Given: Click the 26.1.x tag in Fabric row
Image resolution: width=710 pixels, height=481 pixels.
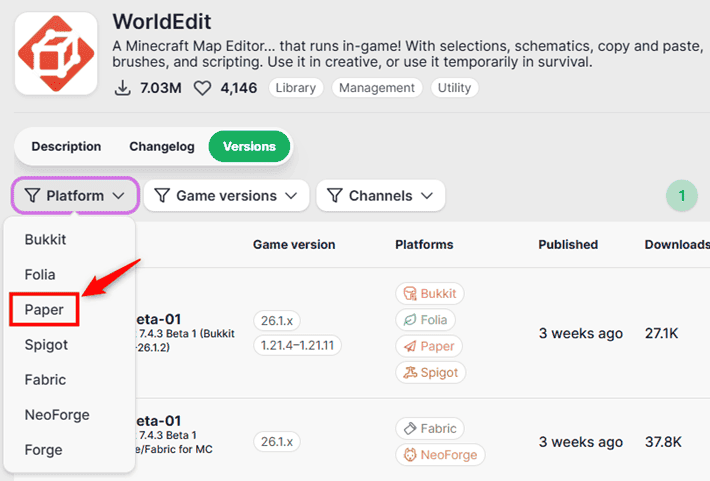Looking at the screenshot, I should click(x=277, y=442).
